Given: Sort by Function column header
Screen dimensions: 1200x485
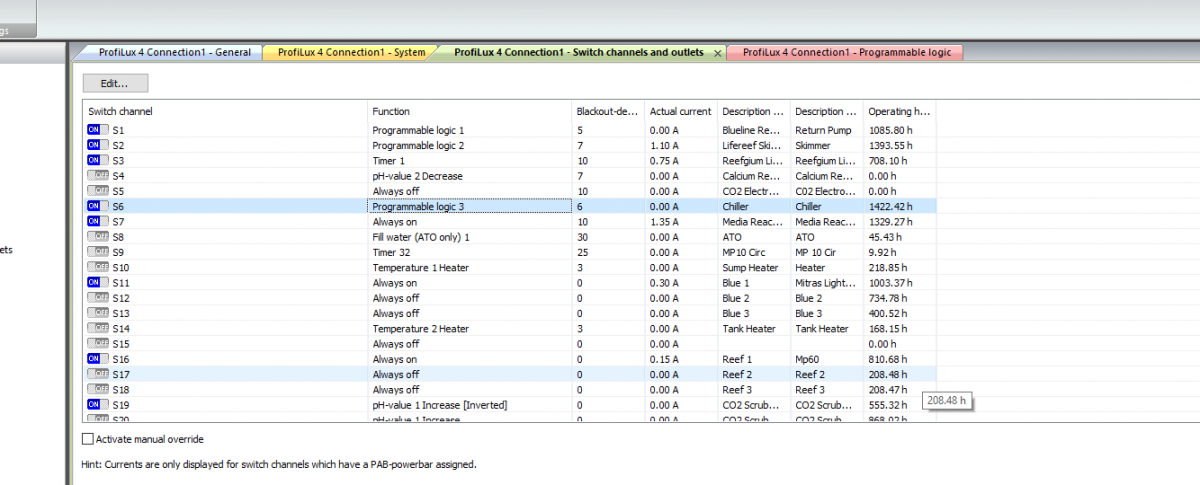Looking at the screenshot, I should (x=470, y=111).
